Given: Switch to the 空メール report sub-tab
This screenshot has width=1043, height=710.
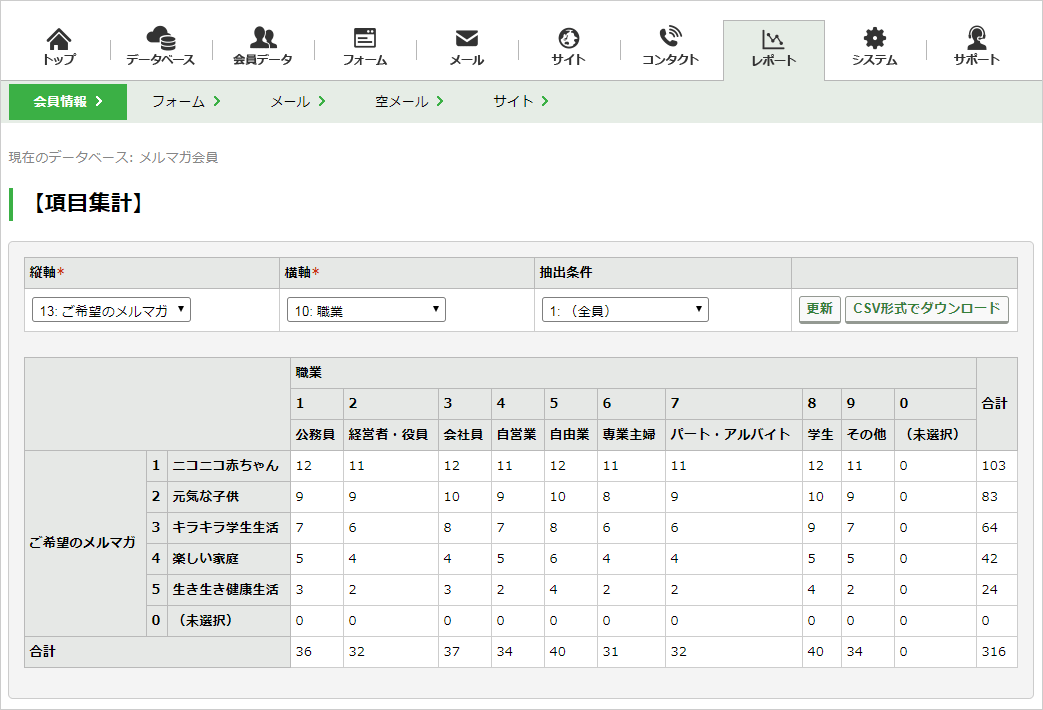Looking at the screenshot, I should pyautogui.click(x=409, y=101).
